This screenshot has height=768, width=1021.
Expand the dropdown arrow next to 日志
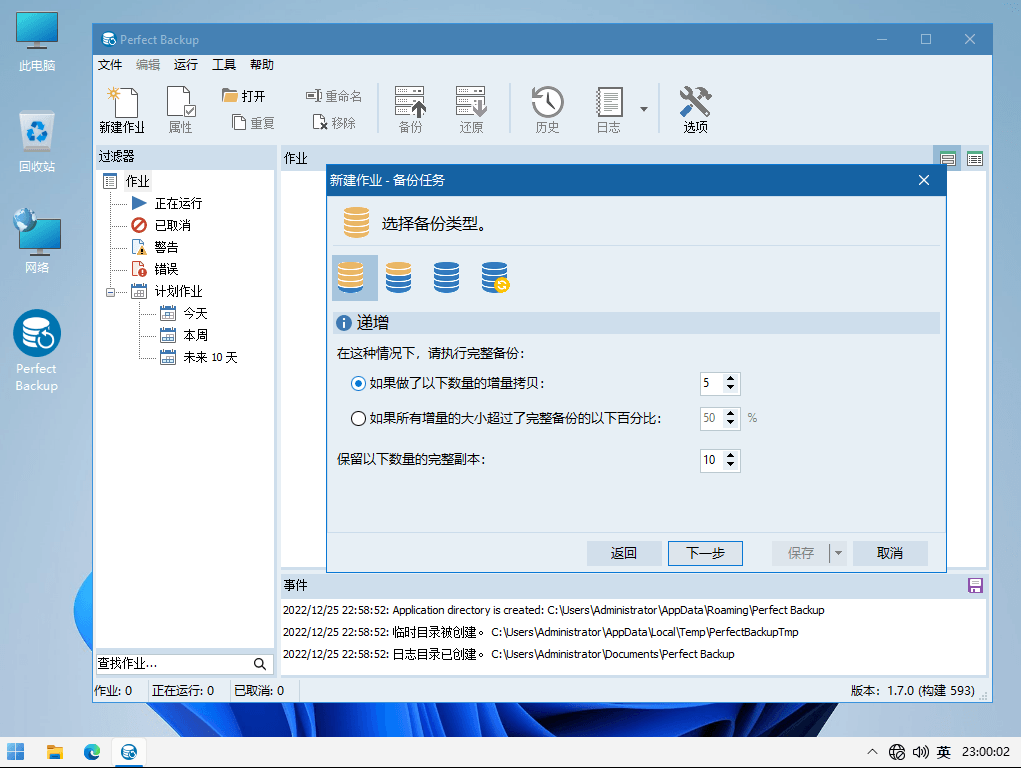coord(643,109)
